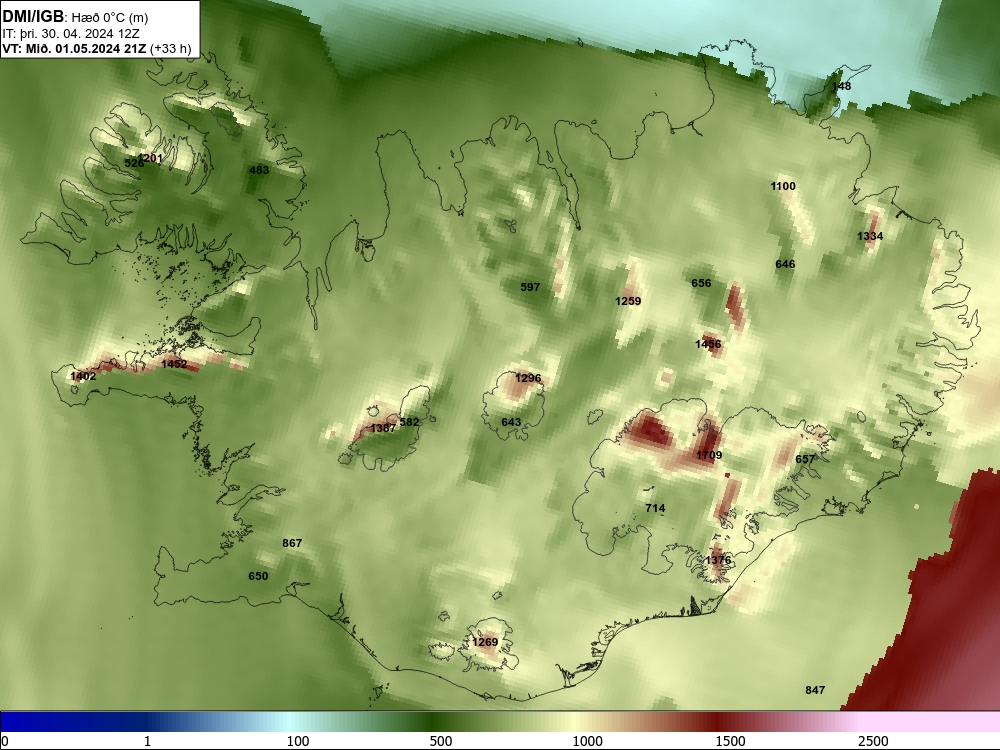Click the map value 714
The image size is (1000, 750).
coord(655,508)
